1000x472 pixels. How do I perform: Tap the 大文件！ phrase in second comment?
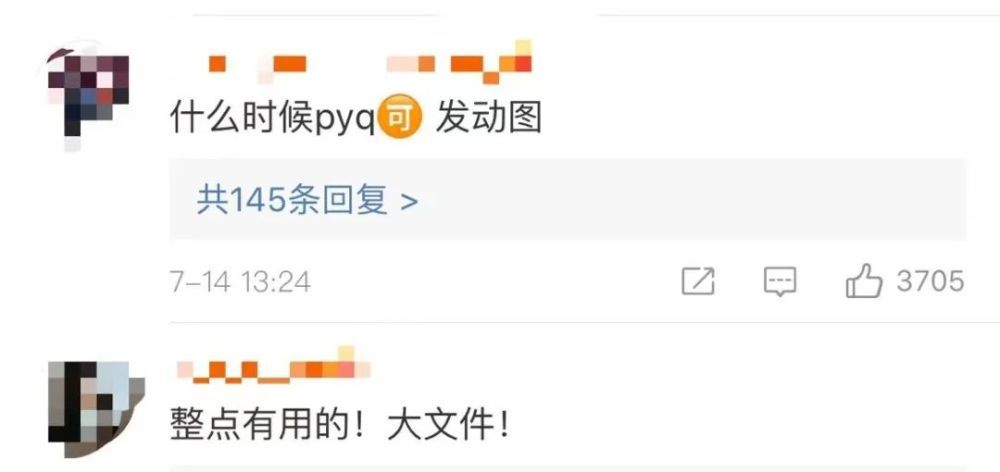pyautogui.click(x=450, y=424)
